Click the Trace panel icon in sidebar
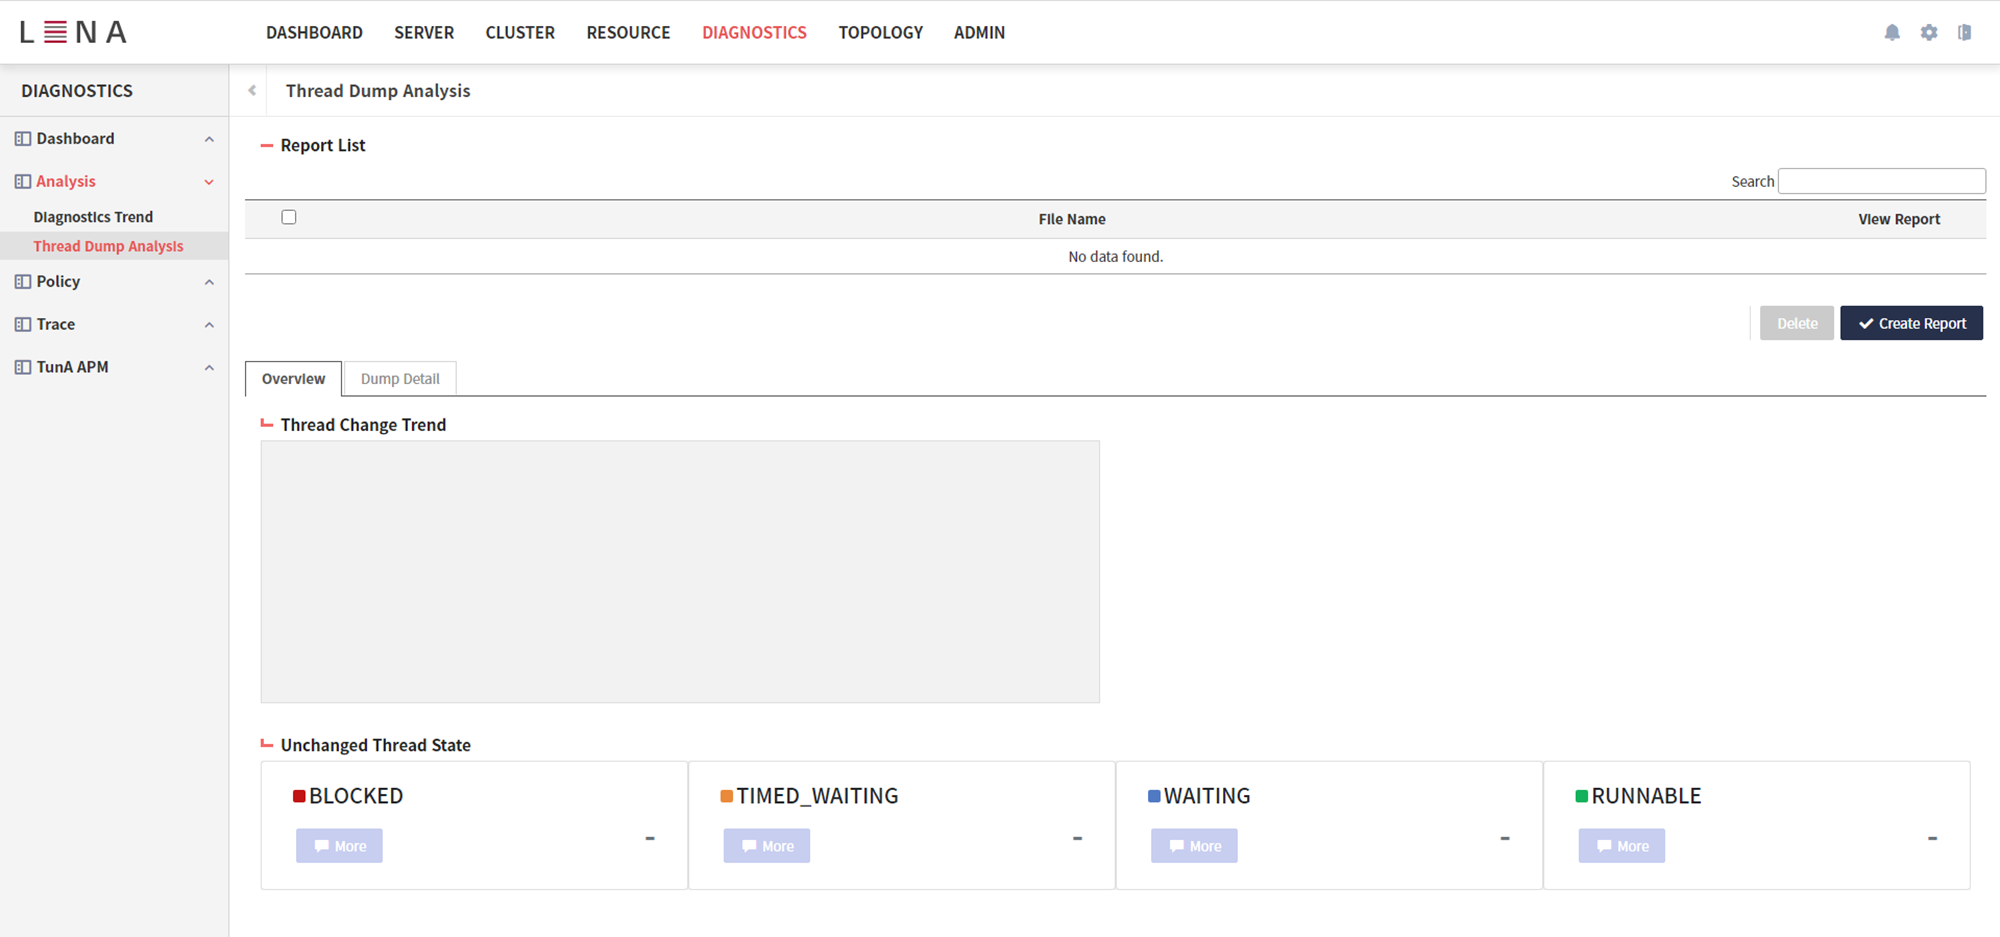Viewport: 2000px width, 937px height. [22, 325]
